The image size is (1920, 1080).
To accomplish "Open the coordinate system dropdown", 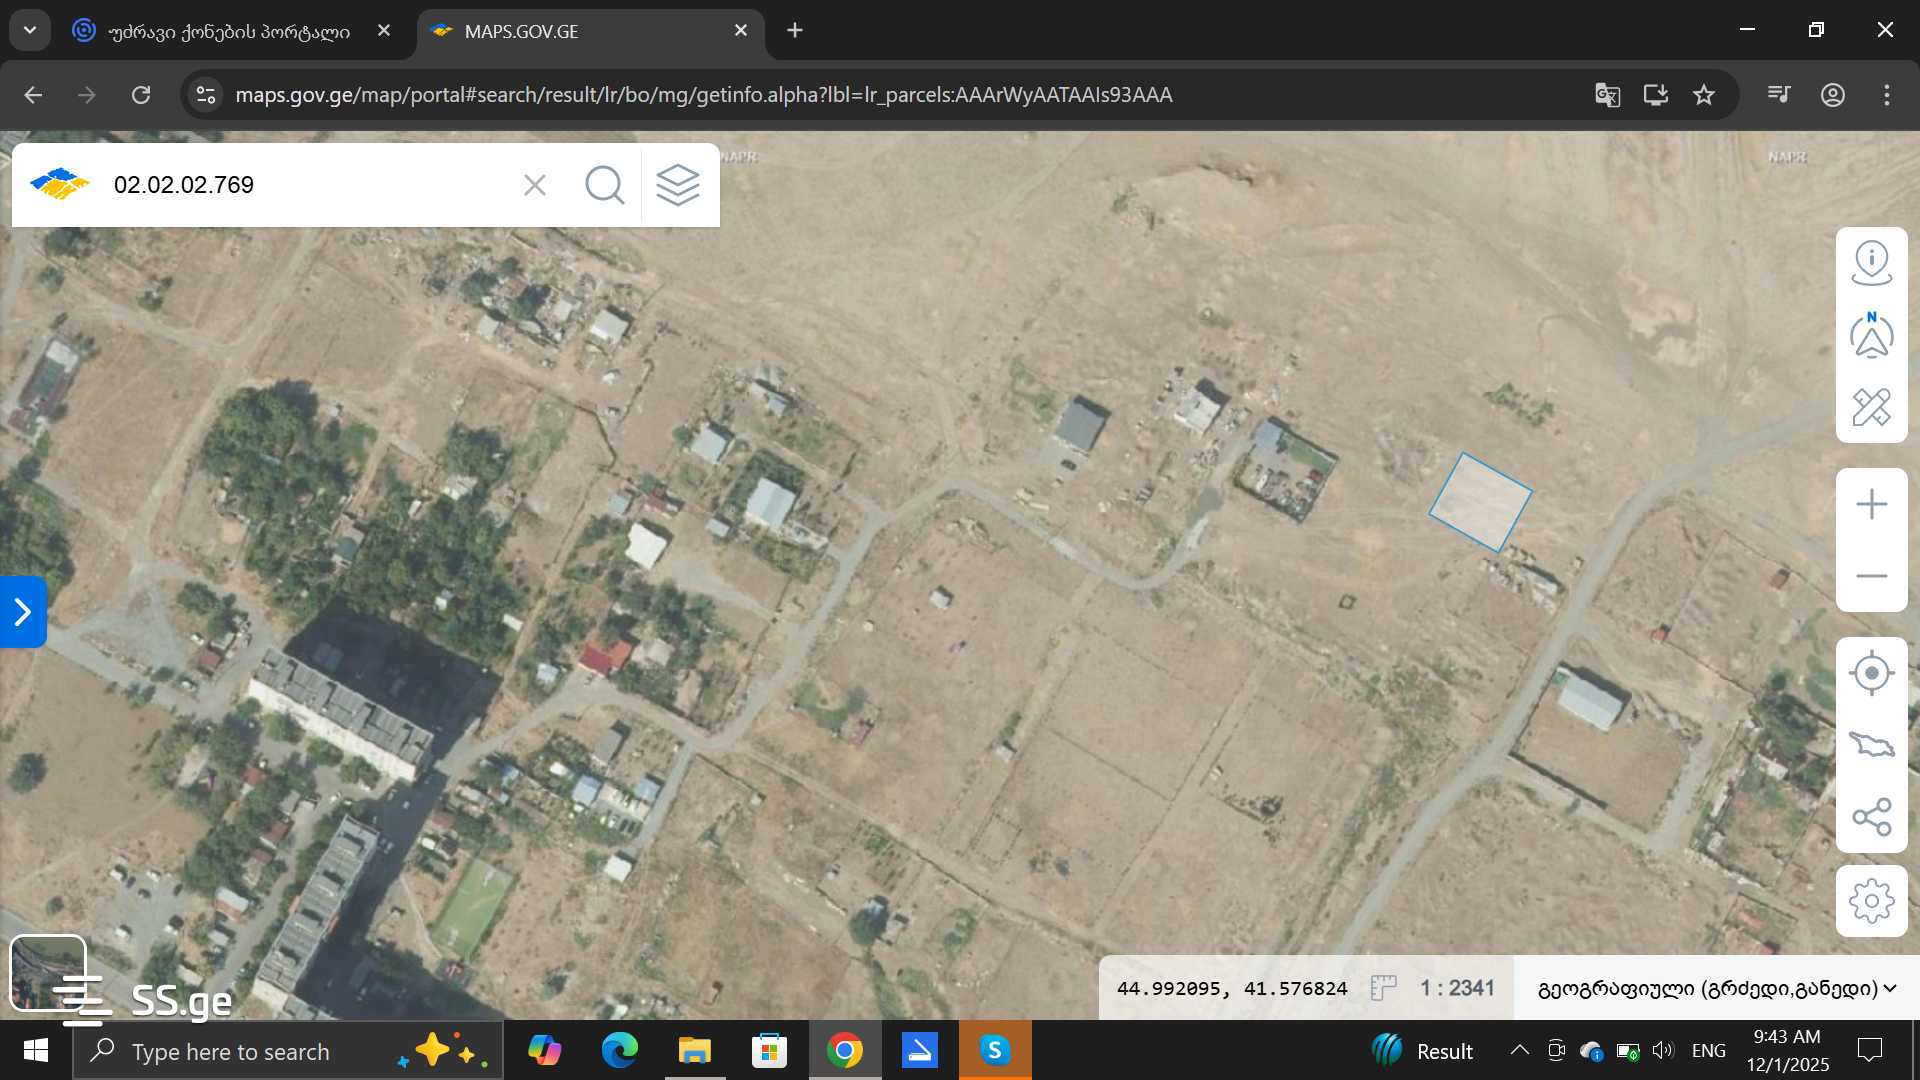I will coord(1716,988).
